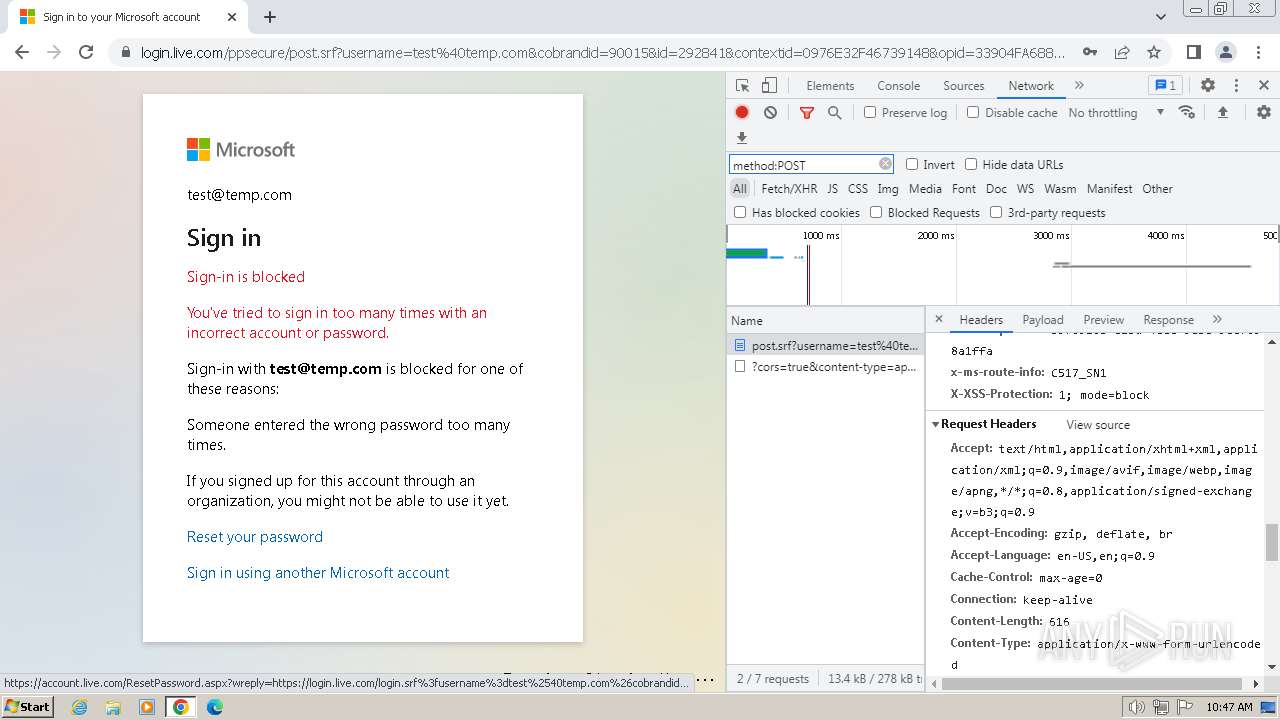Import HAR file upload icon

1222,112
